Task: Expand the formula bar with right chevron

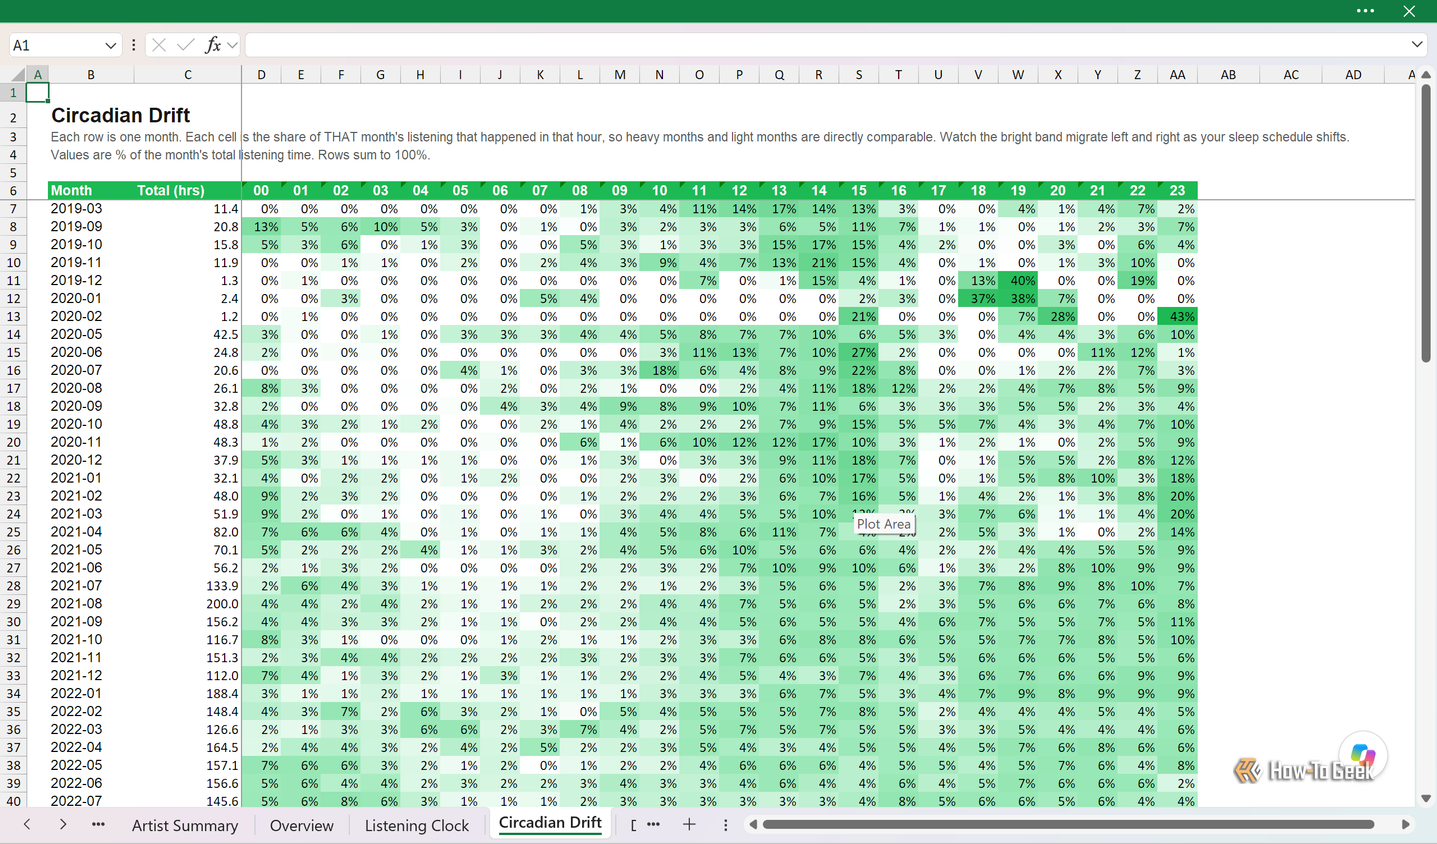Action: [1417, 45]
